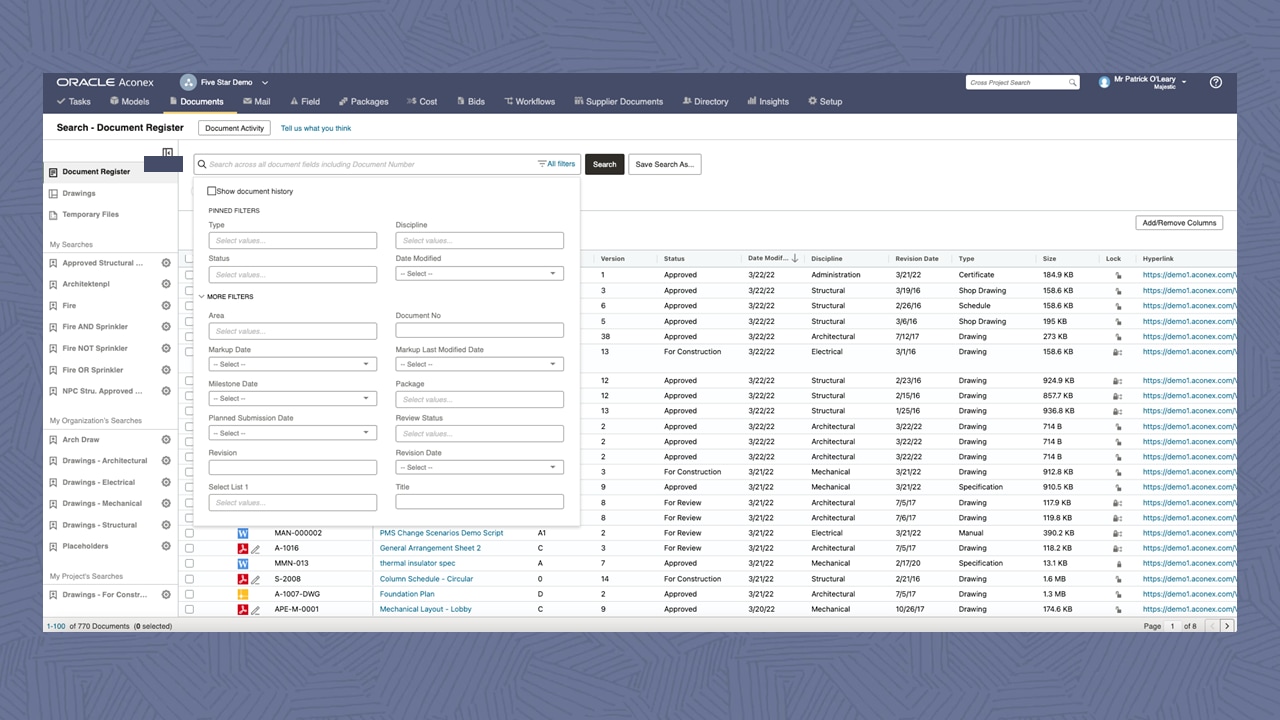The image size is (1280, 720).
Task: Click the Cross Project Search magnifier icon
Action: click(1072, 83)
